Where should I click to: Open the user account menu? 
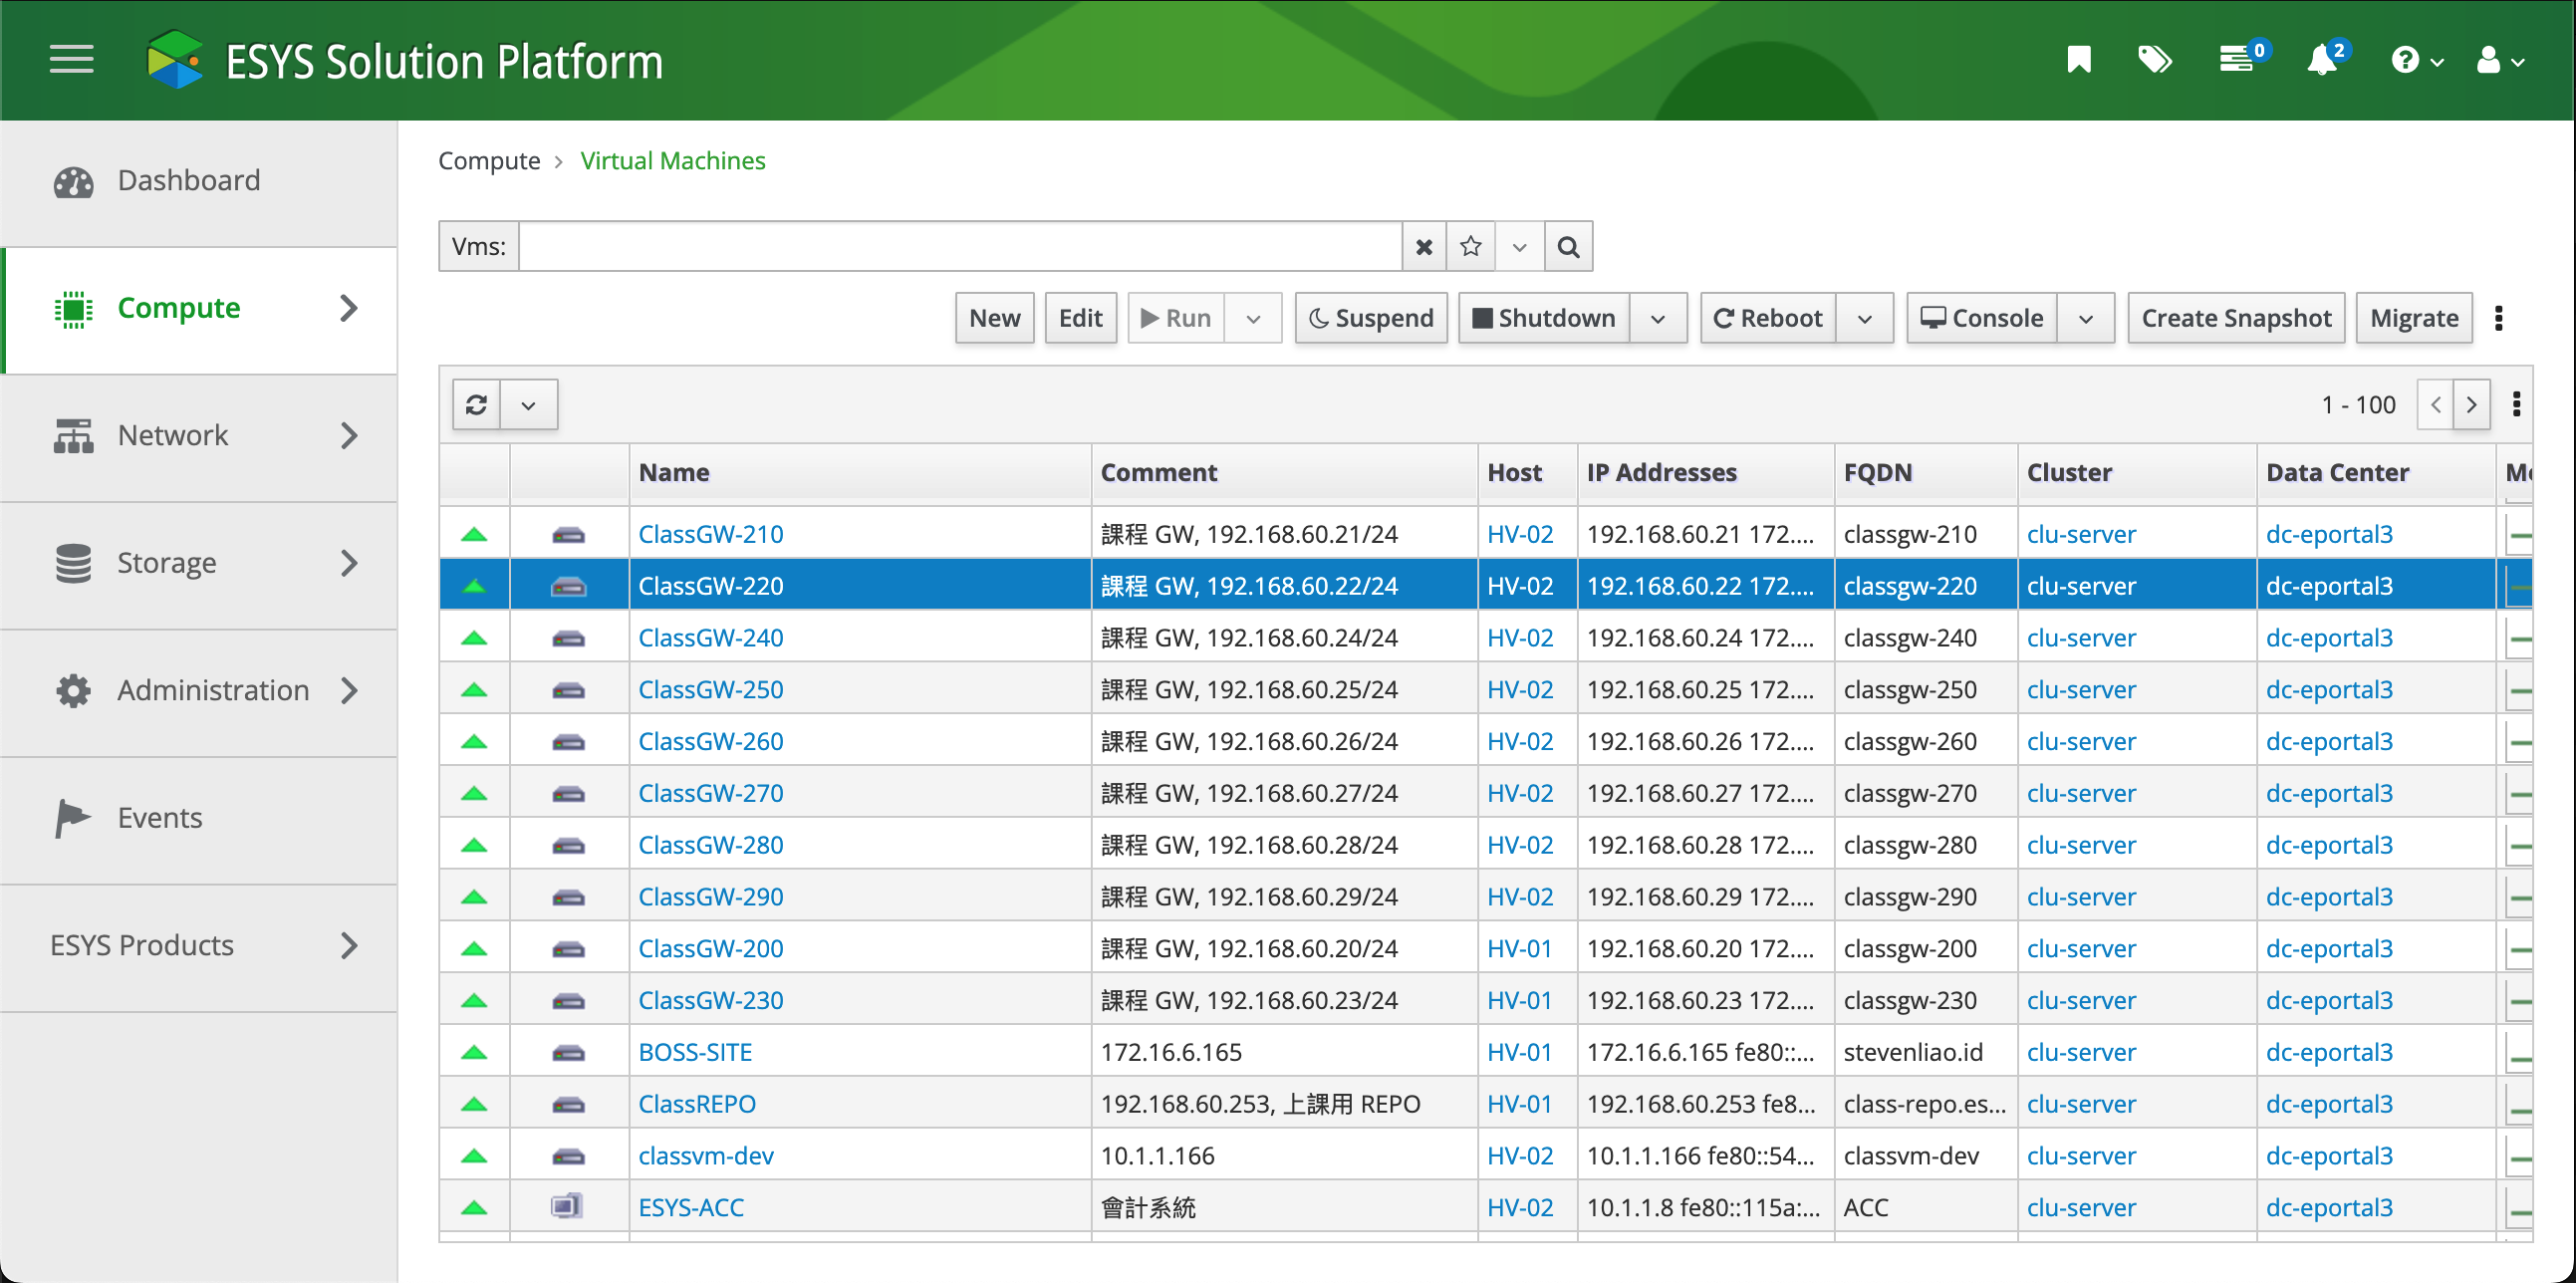point(2500,61)
